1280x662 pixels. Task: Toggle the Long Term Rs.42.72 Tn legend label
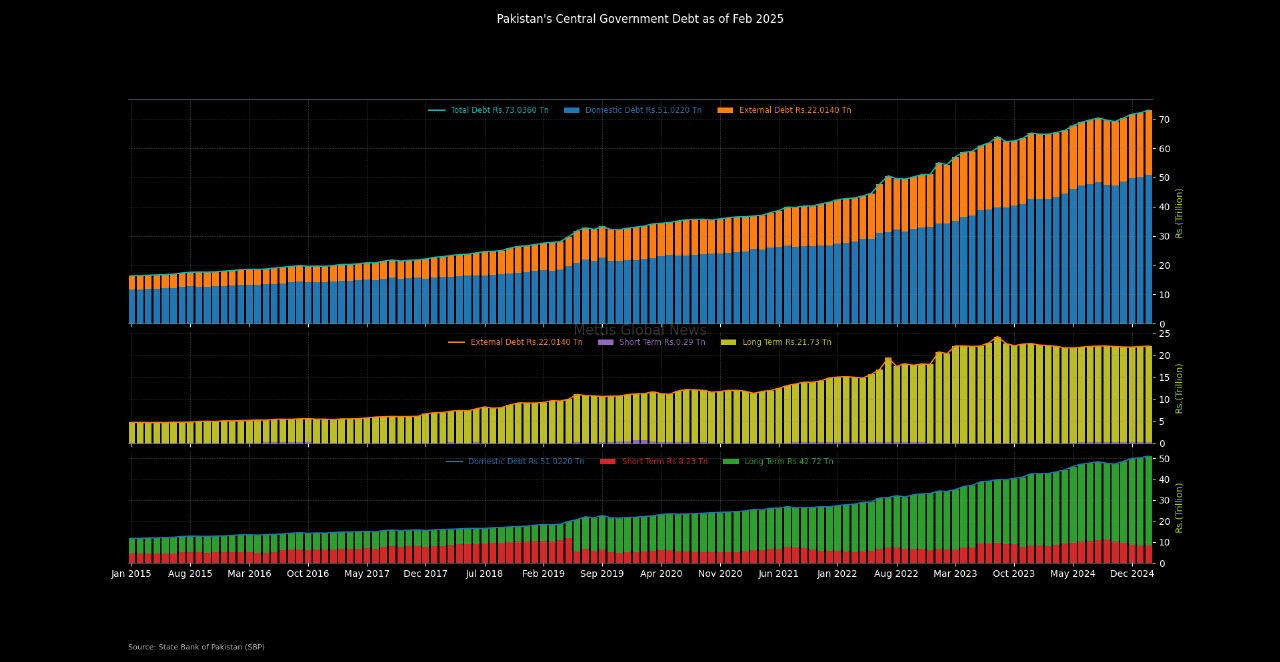click(x=788, y=461)
